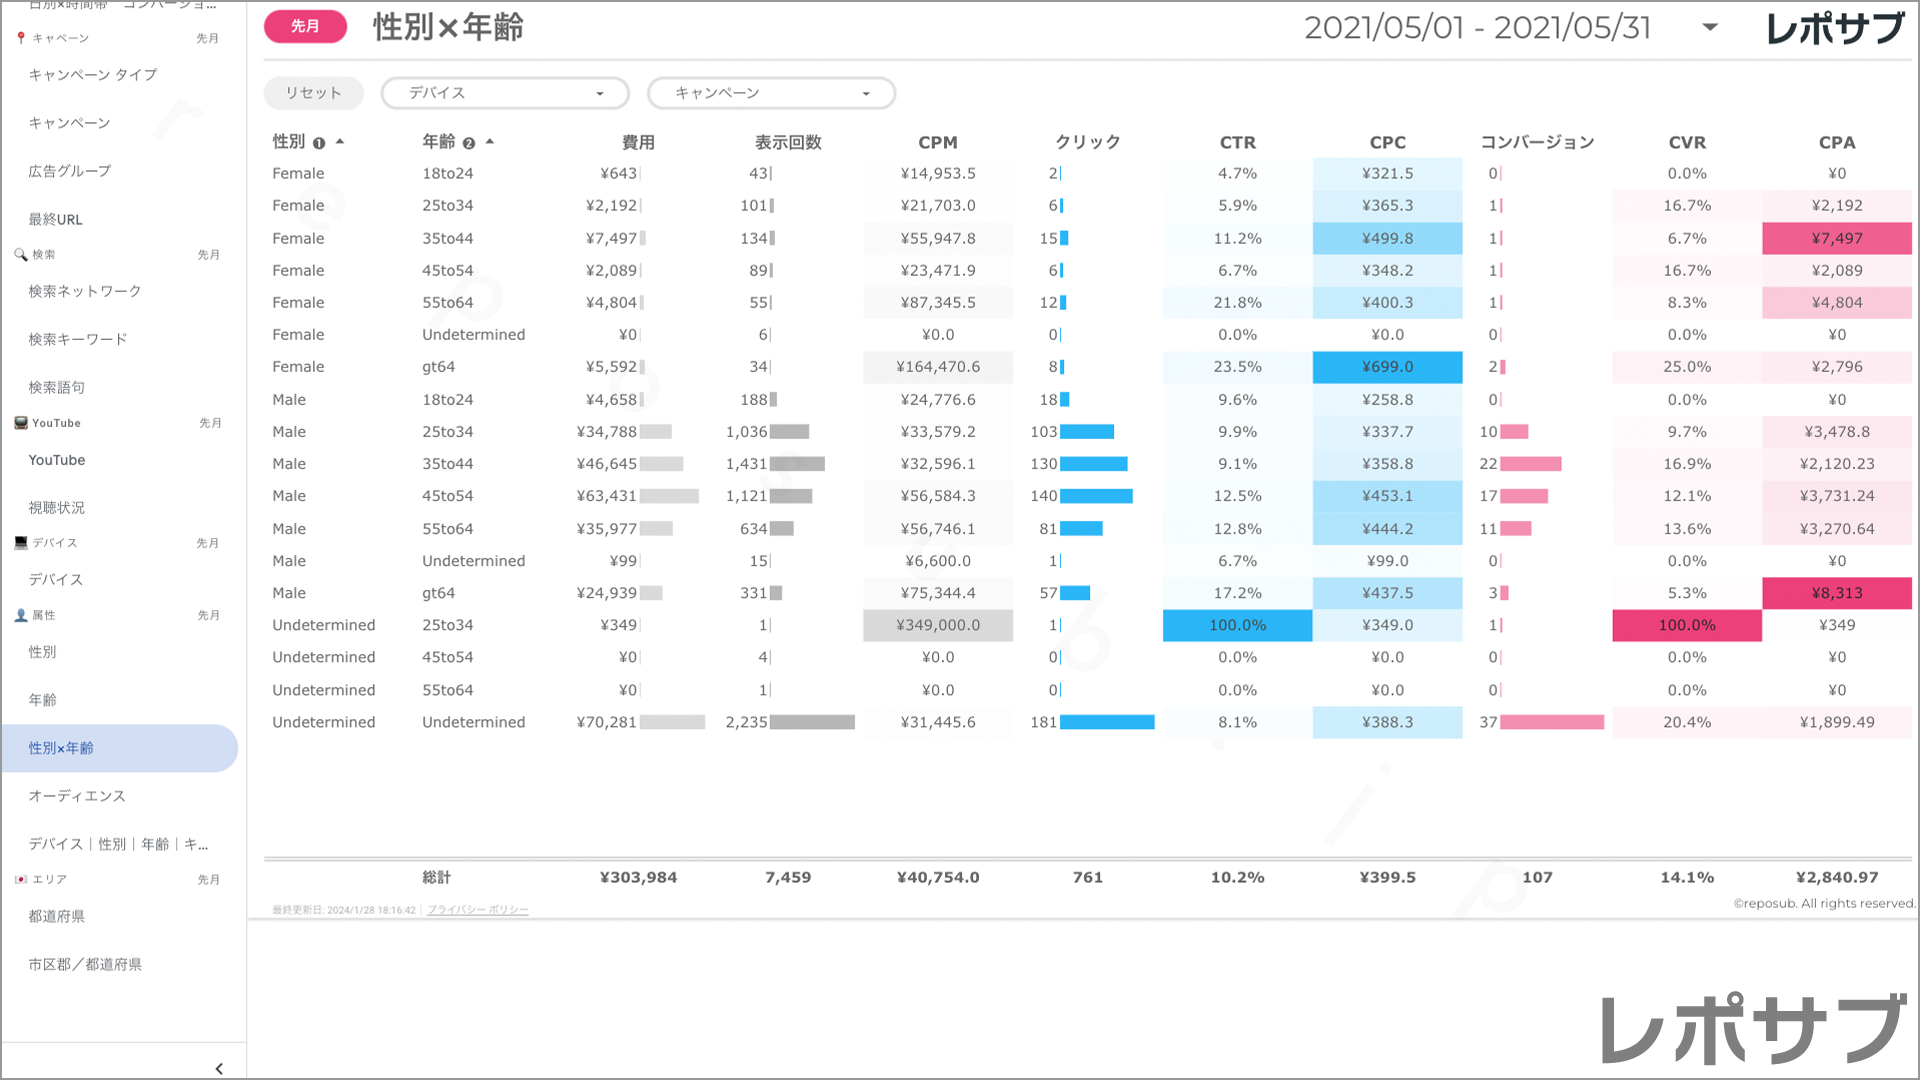Open the date range selector dropdown
The height and width of the screenshot is (1080, 1920).
tap(1709, 28)
